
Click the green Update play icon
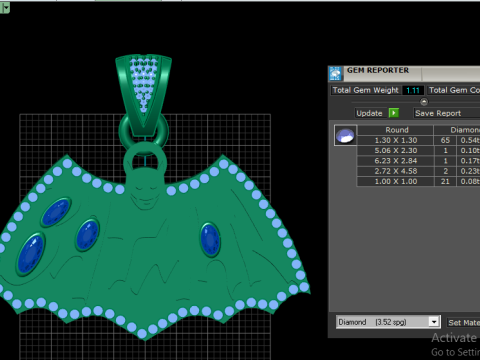coord(394,113)
